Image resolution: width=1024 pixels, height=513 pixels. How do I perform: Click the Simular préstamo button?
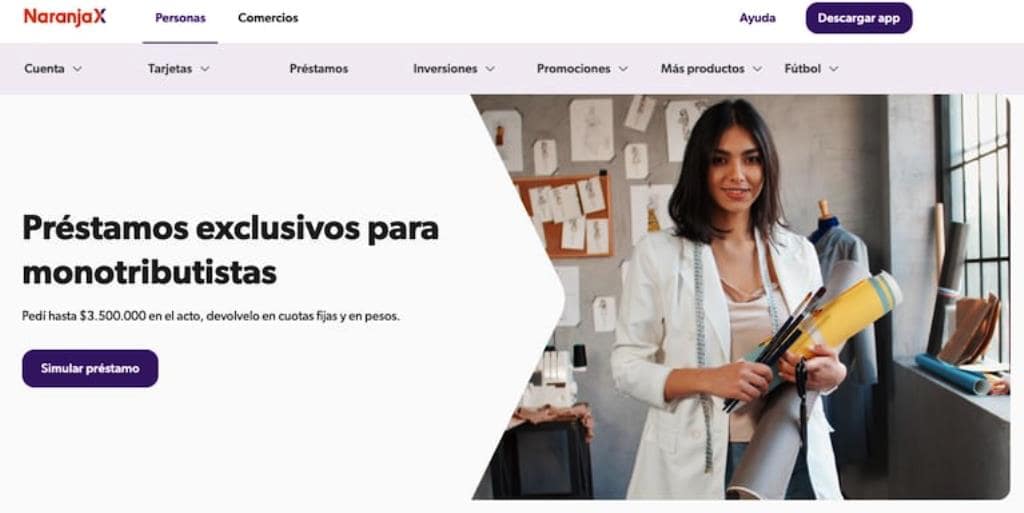point(90,368)
